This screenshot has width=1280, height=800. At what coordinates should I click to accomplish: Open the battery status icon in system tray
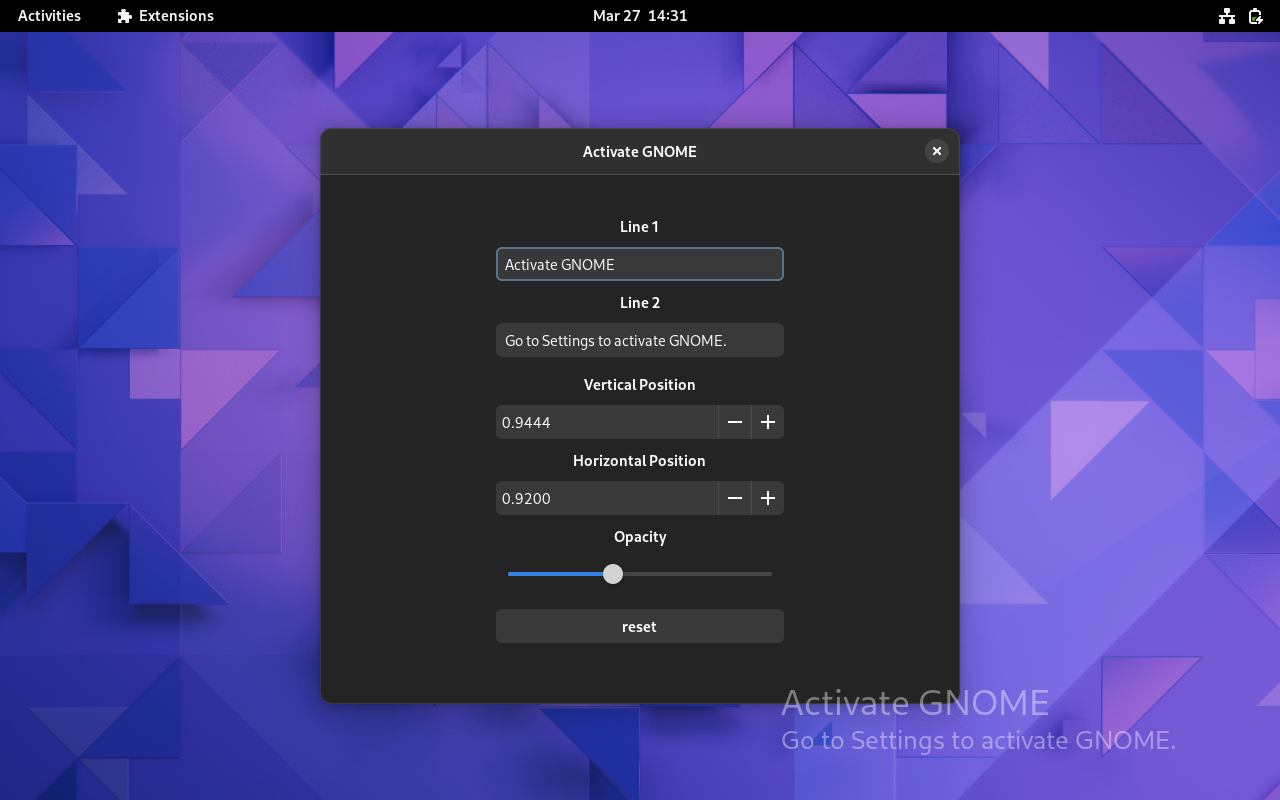[x=1256, y=16]
